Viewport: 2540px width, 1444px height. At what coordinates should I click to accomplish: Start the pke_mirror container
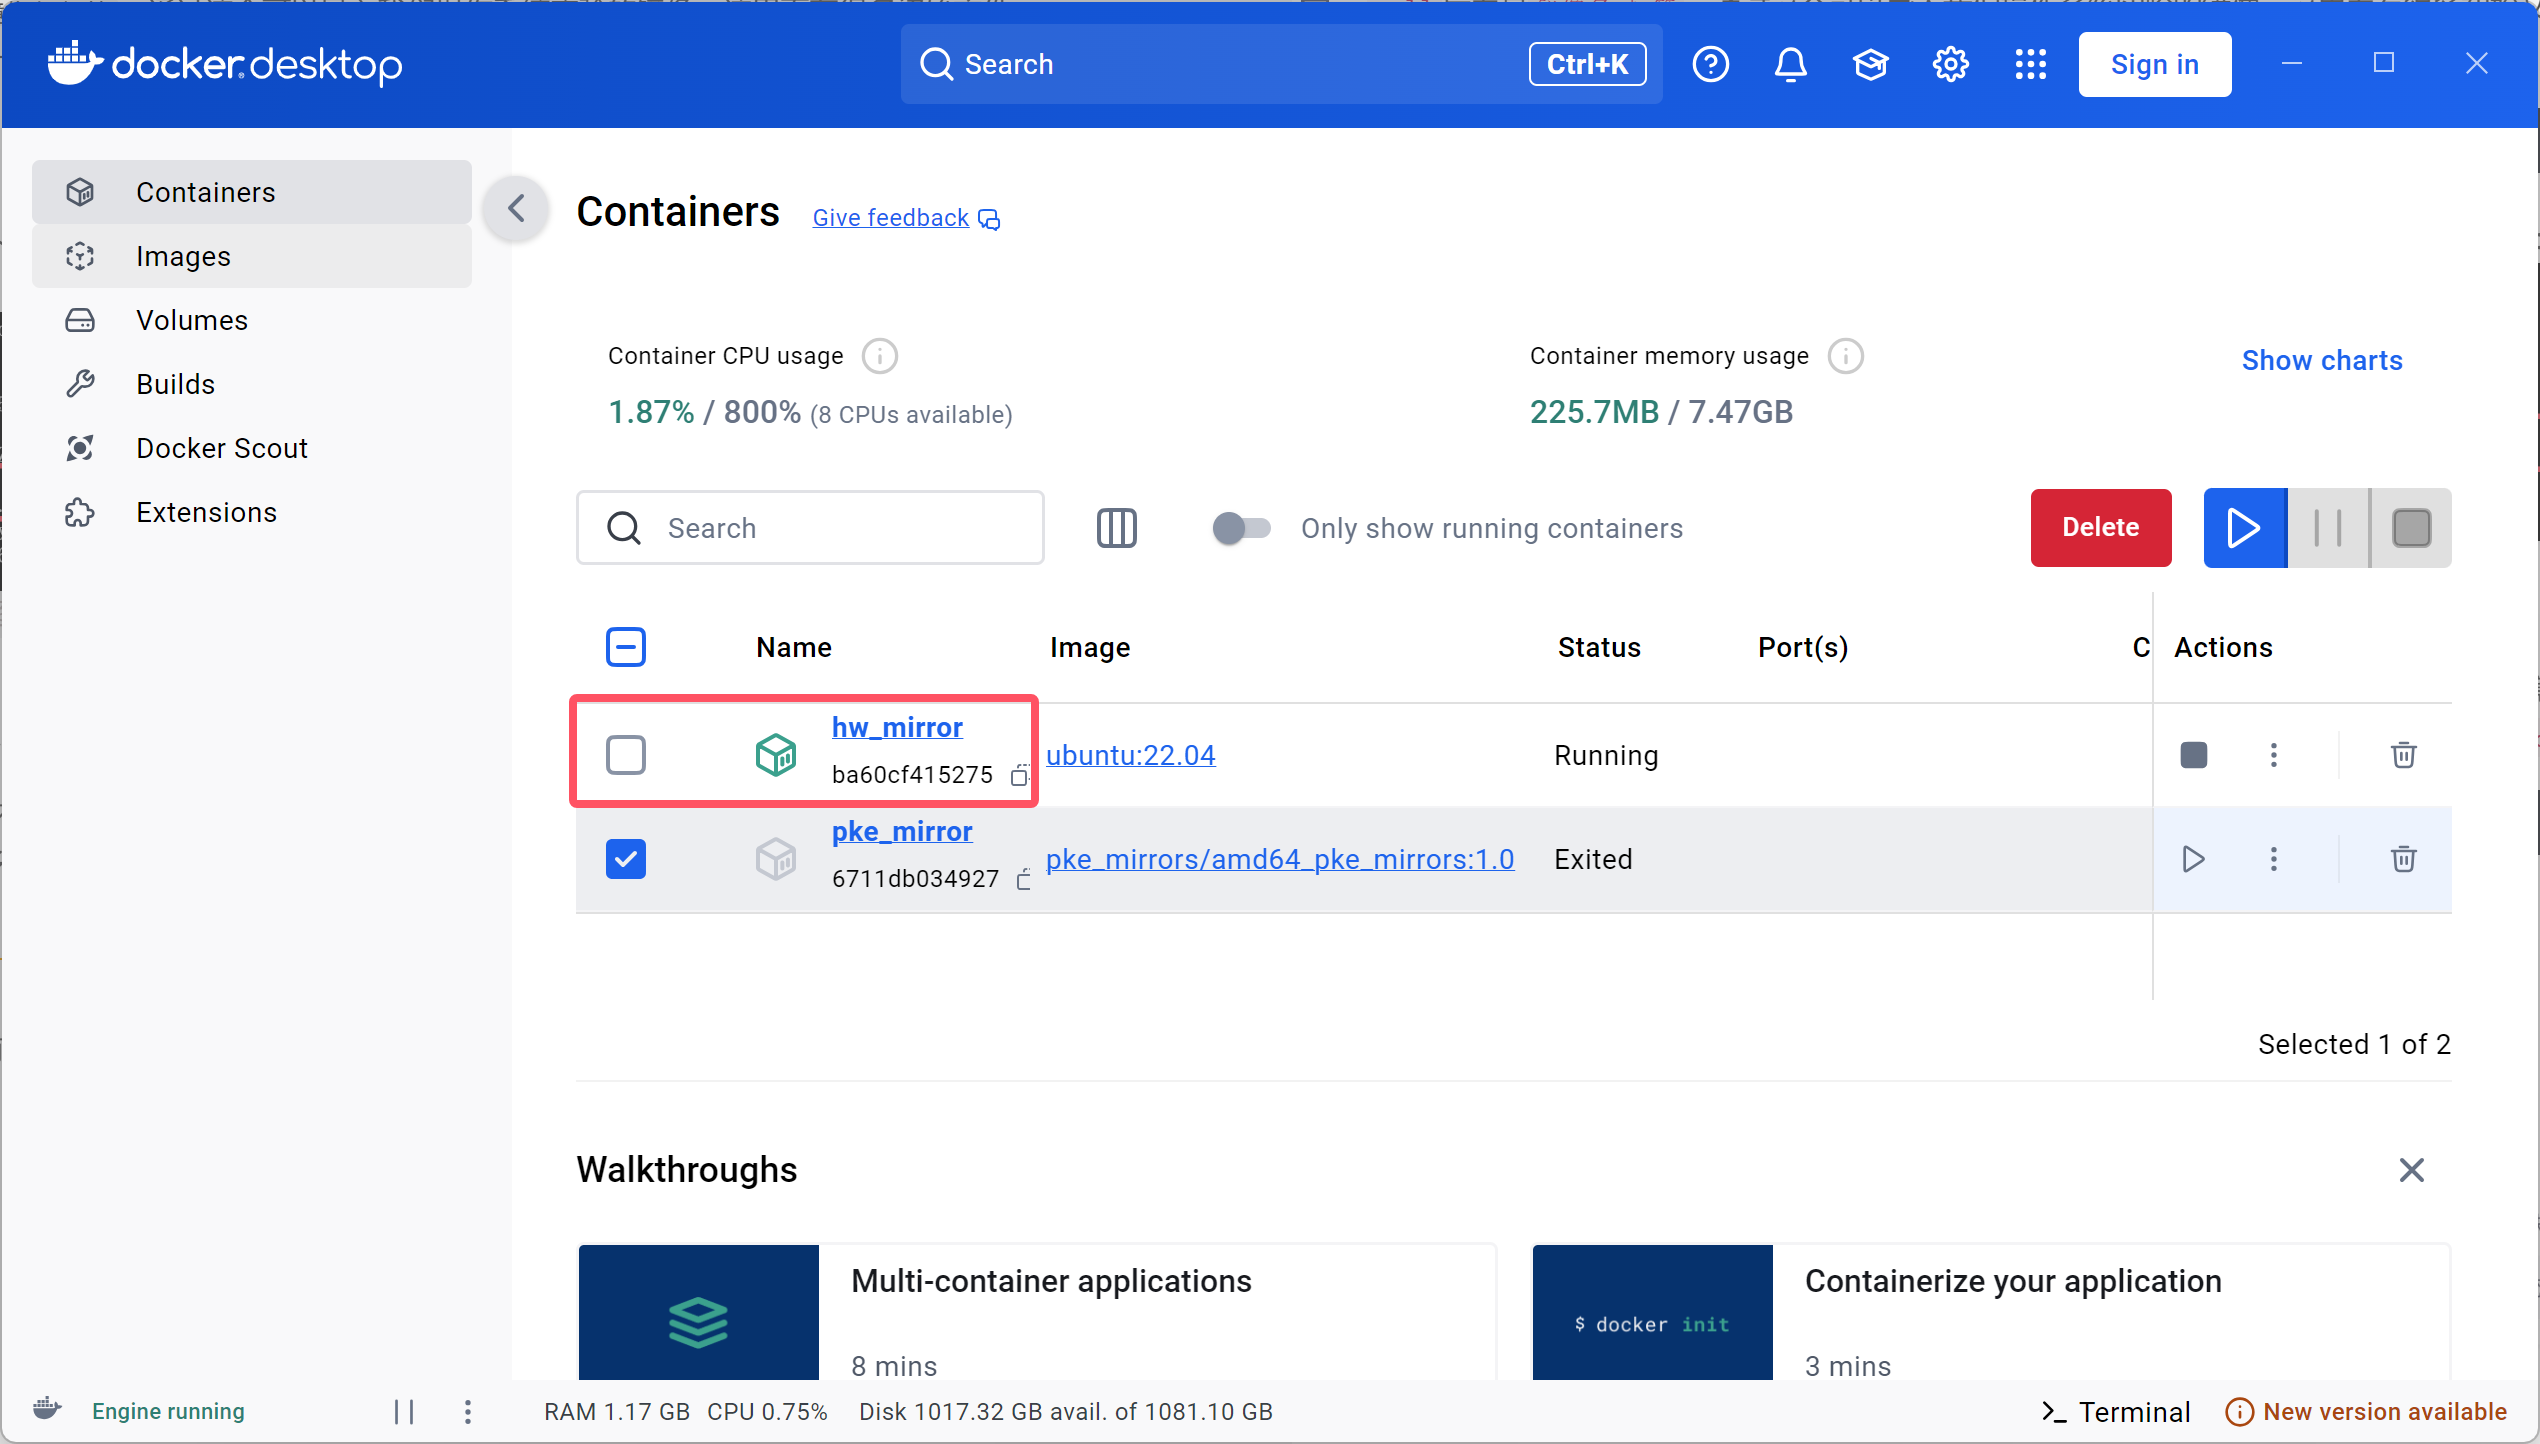pyautogui.click(x=2193, y=858)
